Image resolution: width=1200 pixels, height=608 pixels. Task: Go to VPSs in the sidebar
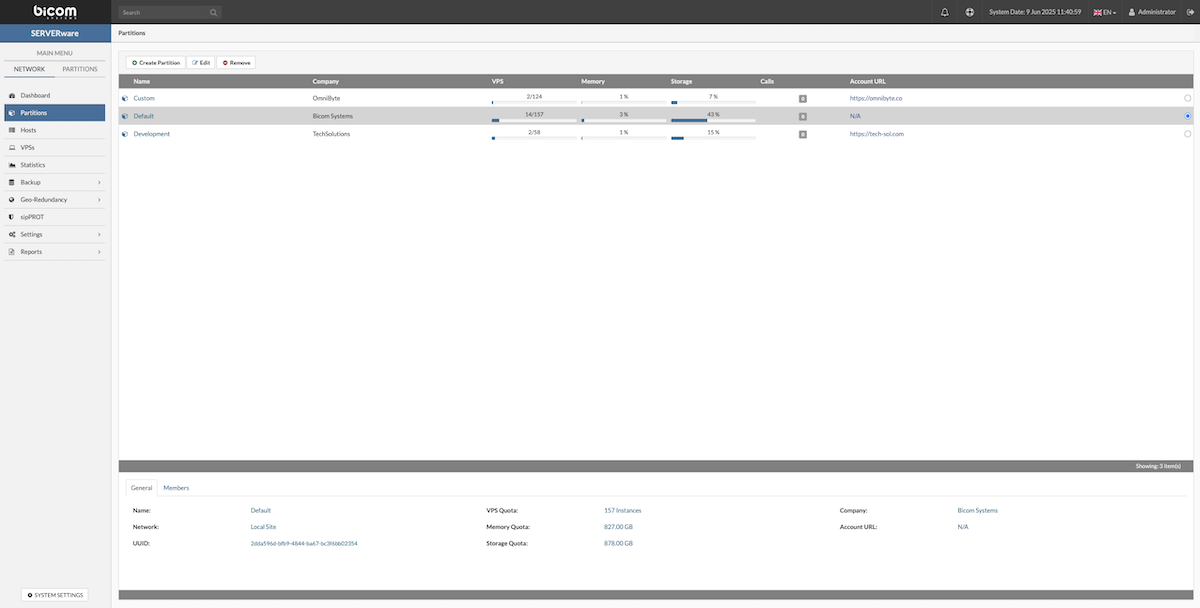click(x=27, y=147)
